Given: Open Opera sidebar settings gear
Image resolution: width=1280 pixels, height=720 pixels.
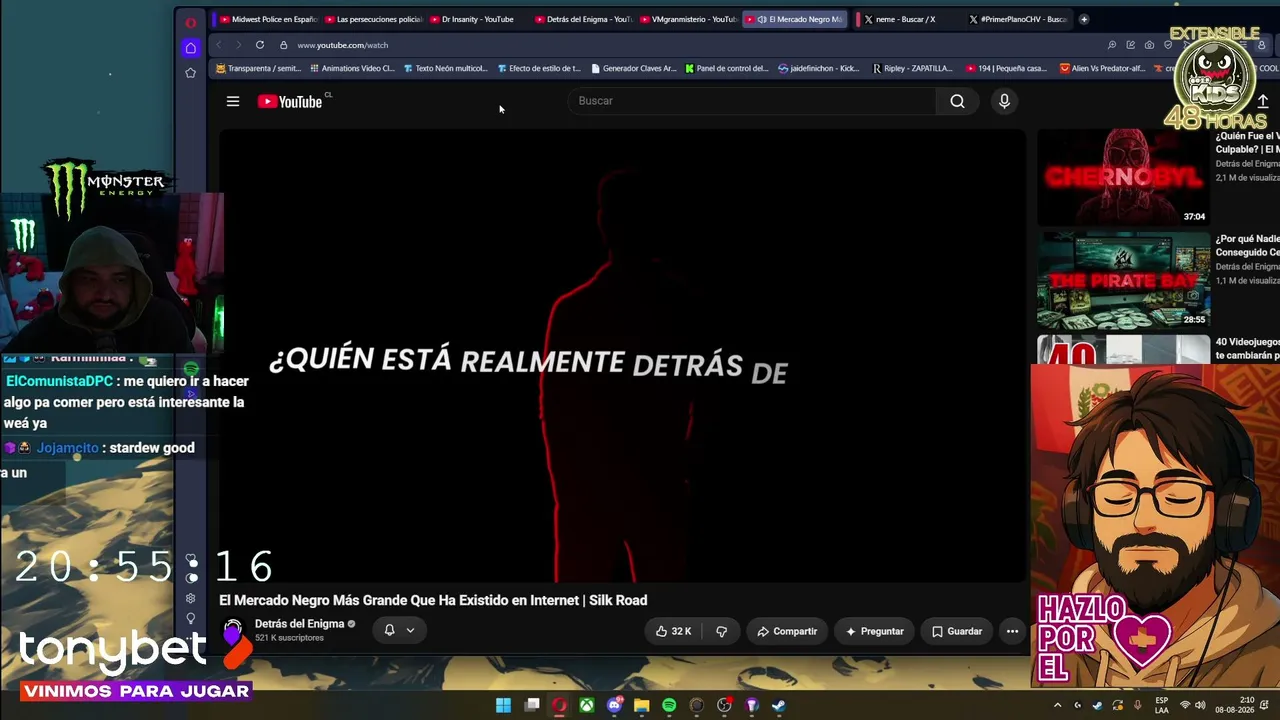Looking at the screenshot, I should (x=190, y=598).
